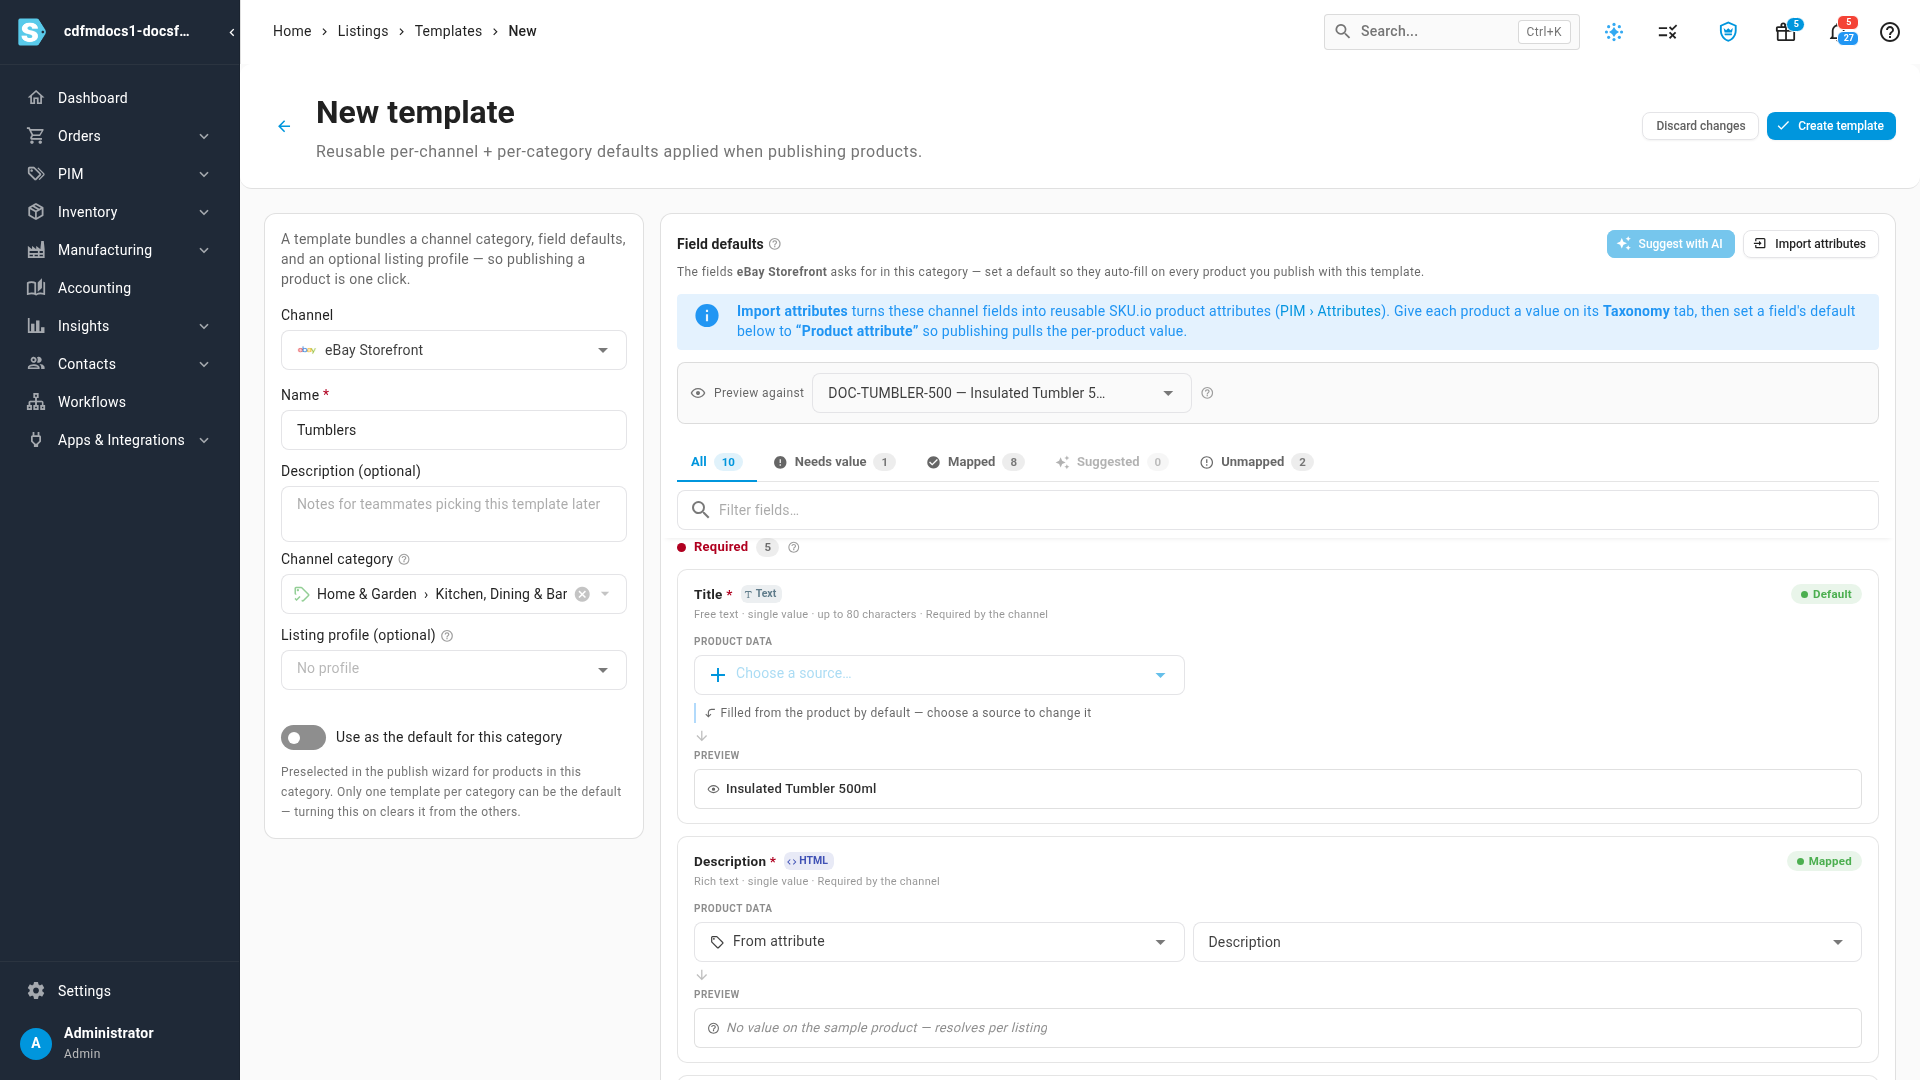The height and width of the screenshot is (1080, 1920).
Task: Click Import attributes button
Action: 1810,244
